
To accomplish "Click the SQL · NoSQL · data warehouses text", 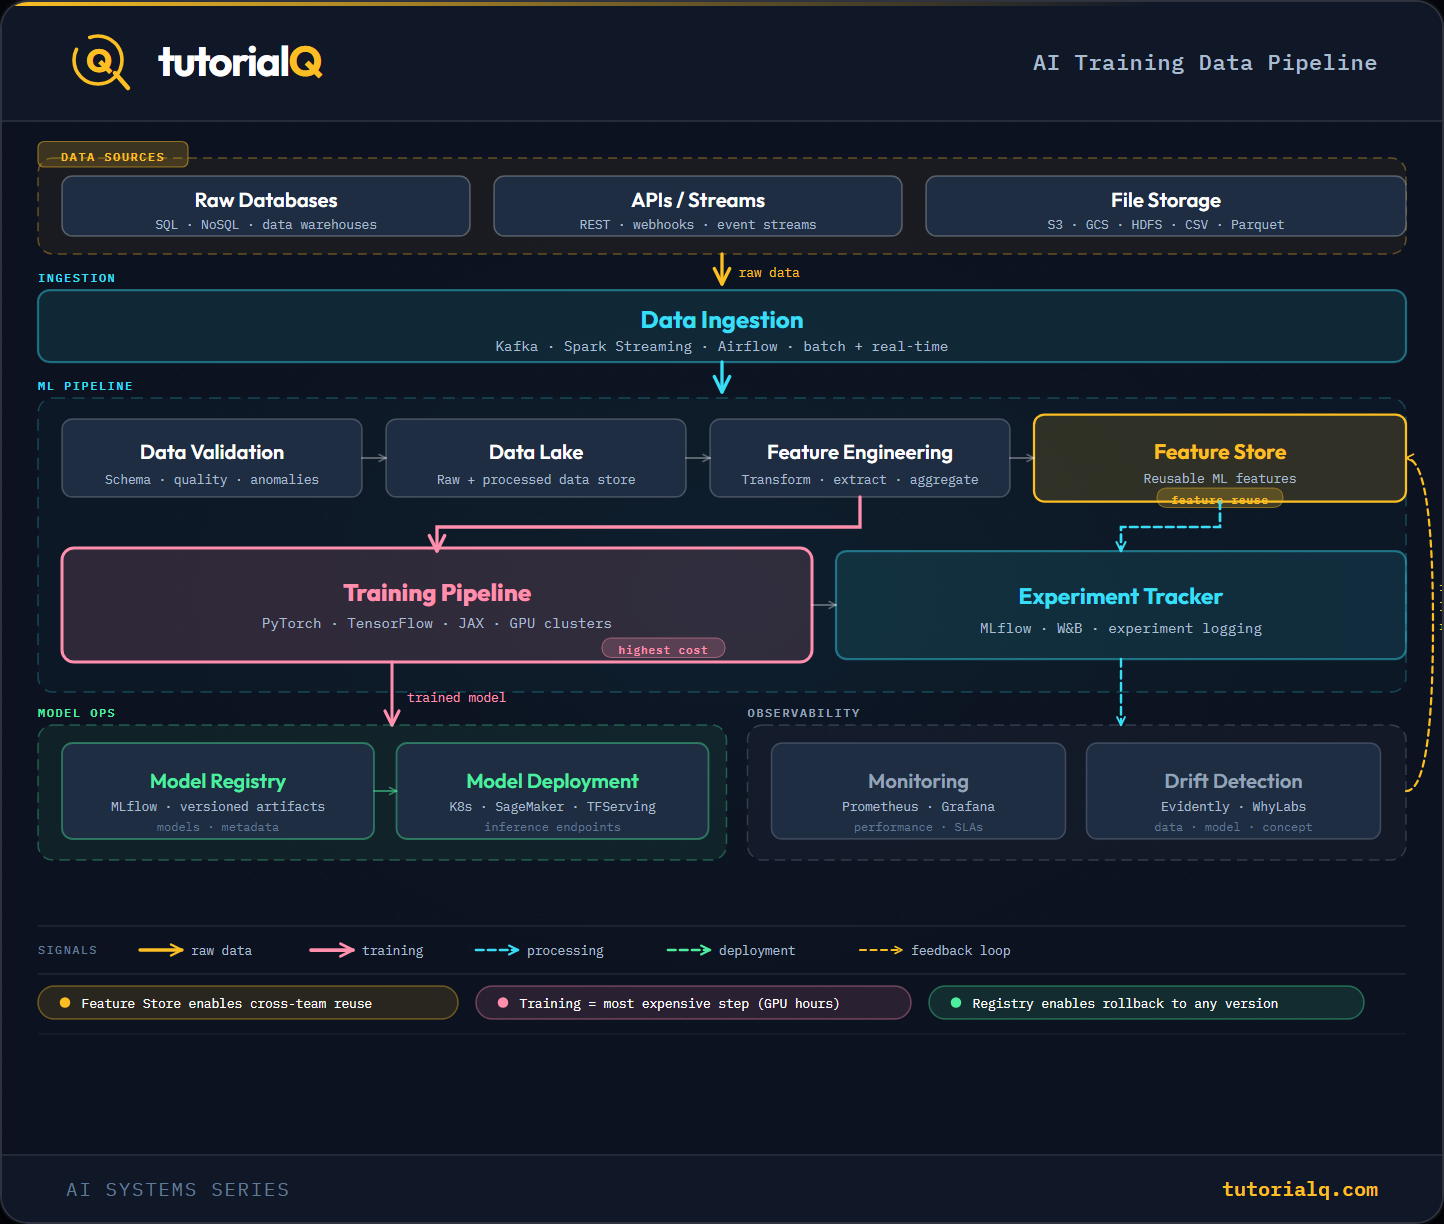I will click(x=266, y=224).
